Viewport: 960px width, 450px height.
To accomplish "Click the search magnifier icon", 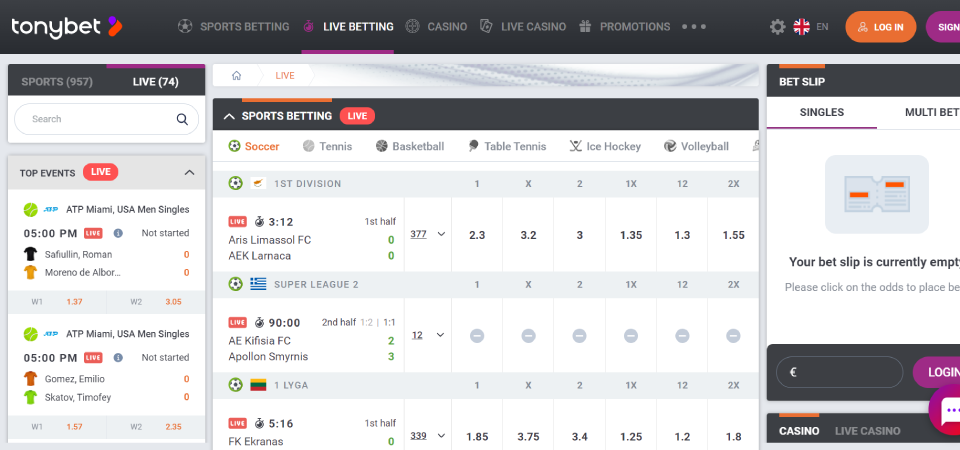I will coord(182,119).
